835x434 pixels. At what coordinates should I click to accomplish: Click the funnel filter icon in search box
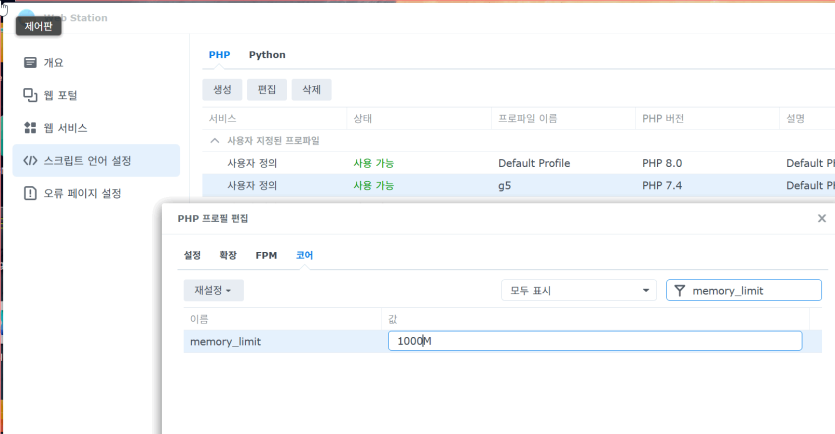pyautogui.click(x=680, y=290)
